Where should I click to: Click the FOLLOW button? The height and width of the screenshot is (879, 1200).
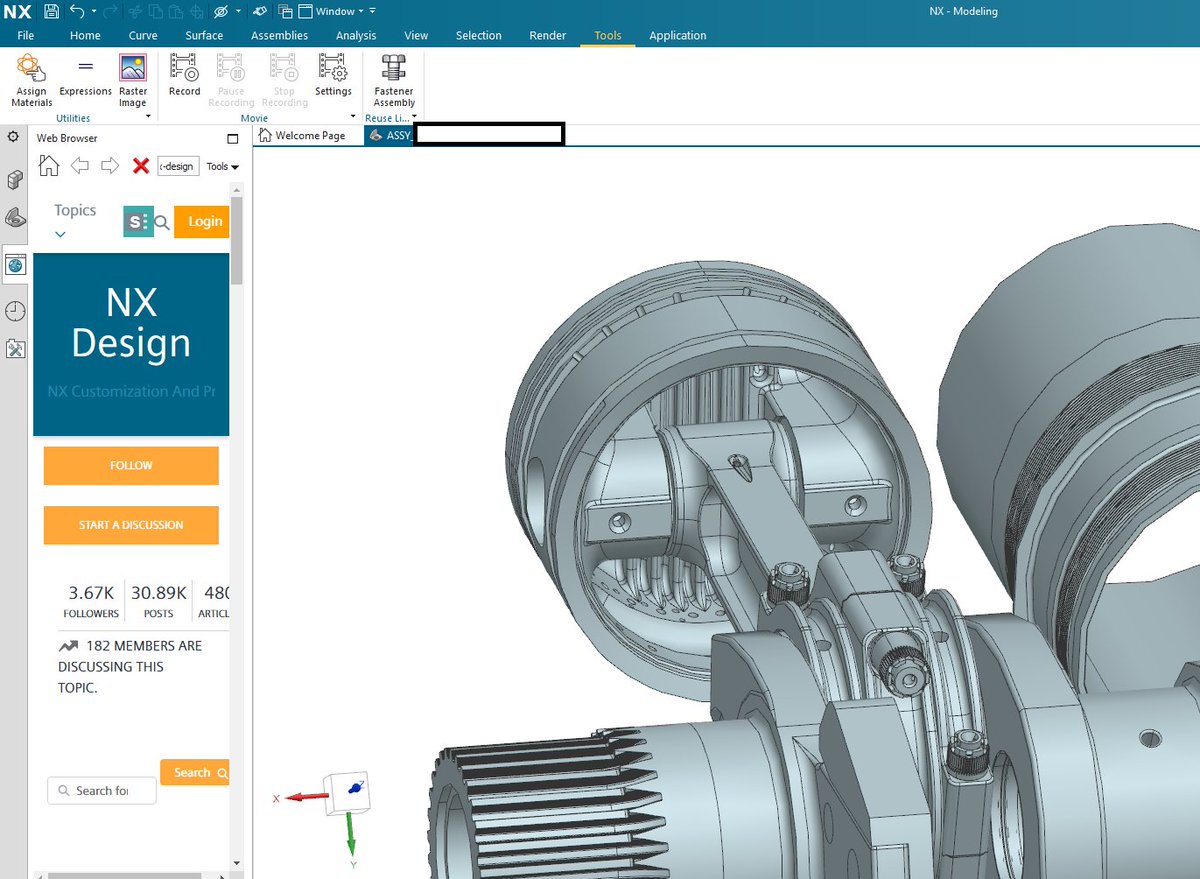[x=131, y=466]
